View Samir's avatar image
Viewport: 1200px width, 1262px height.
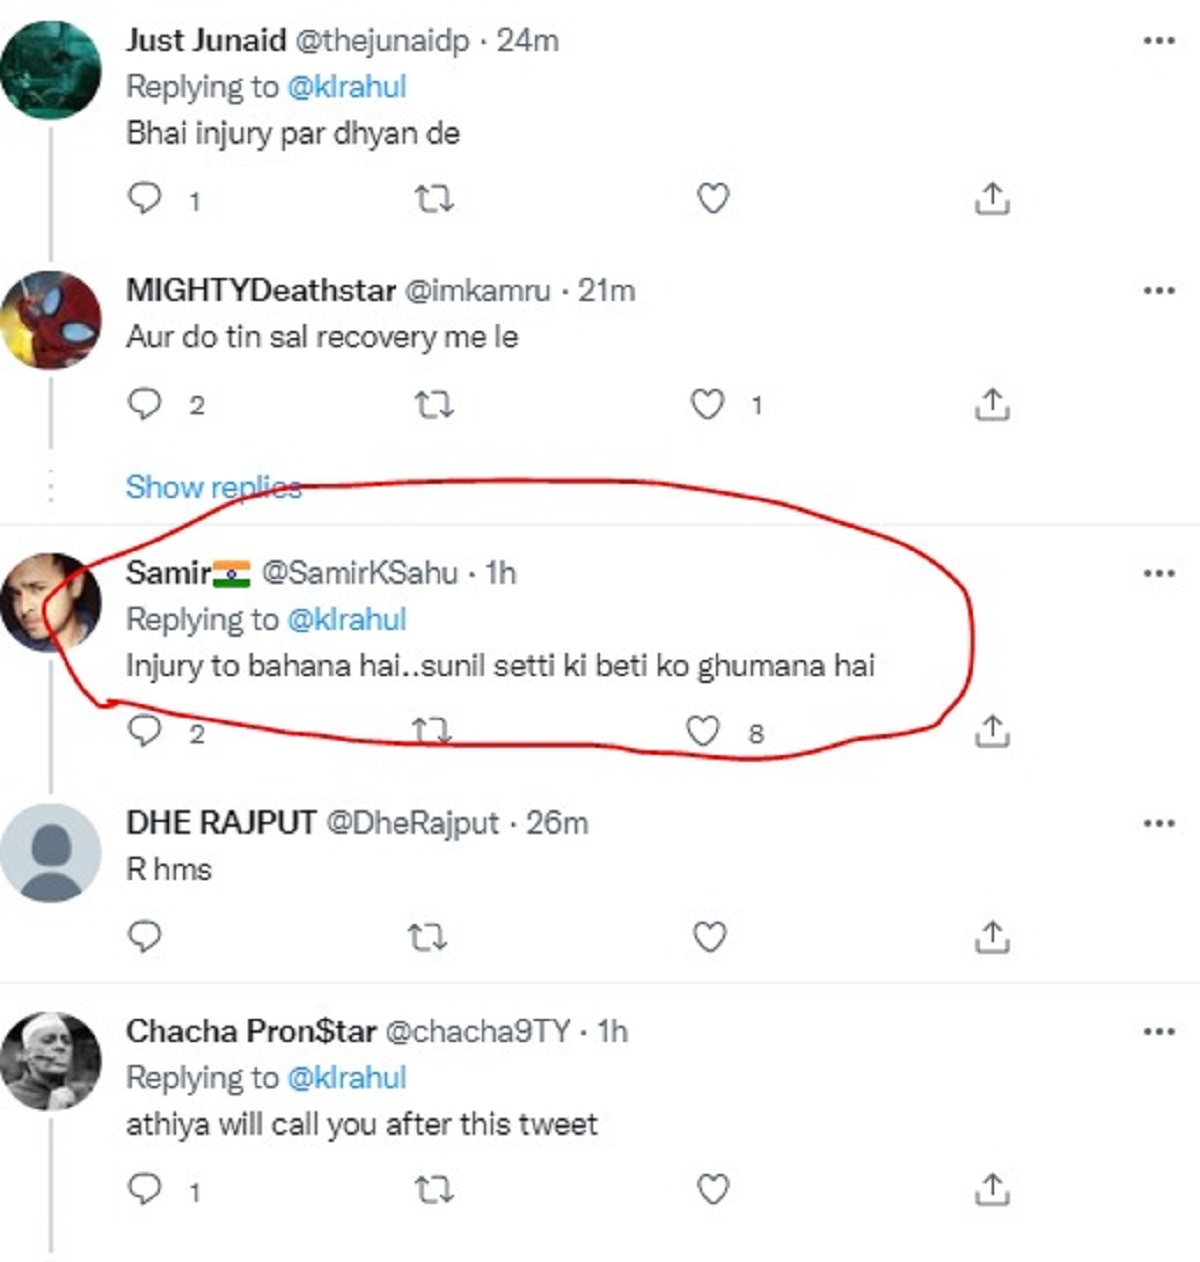tap(51, 600)
